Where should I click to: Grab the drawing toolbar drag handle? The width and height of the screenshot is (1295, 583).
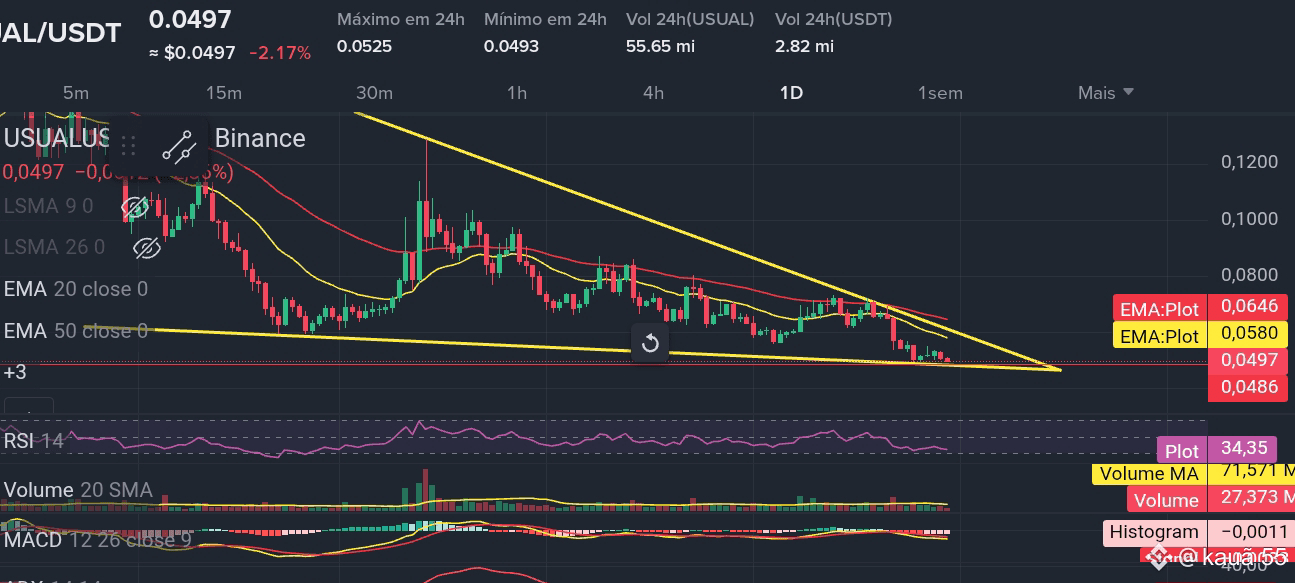click(128, 147)
